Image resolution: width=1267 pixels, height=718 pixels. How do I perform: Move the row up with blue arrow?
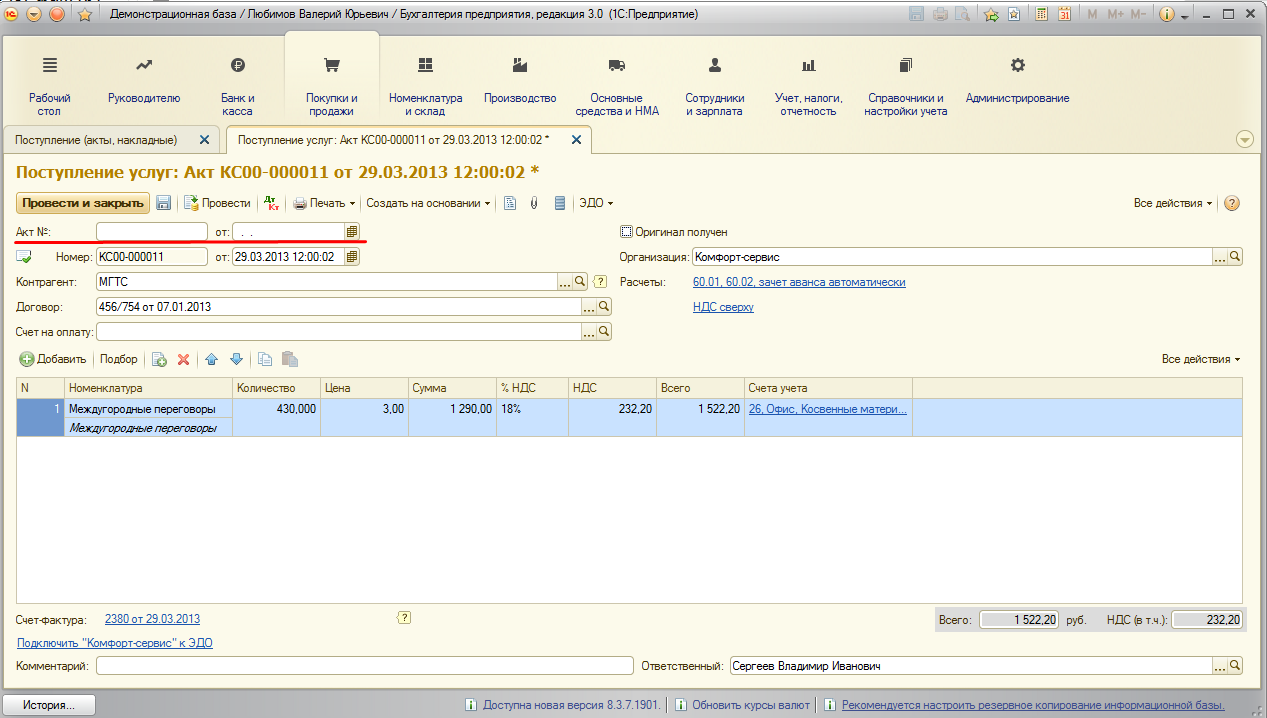pyautogui.click(x=211, y=359)
